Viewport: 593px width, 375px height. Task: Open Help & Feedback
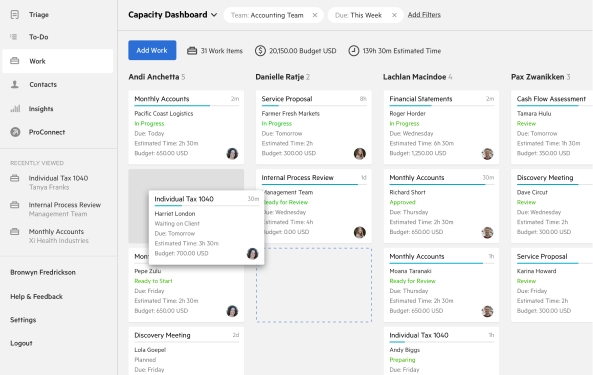[x=36, y=296]
